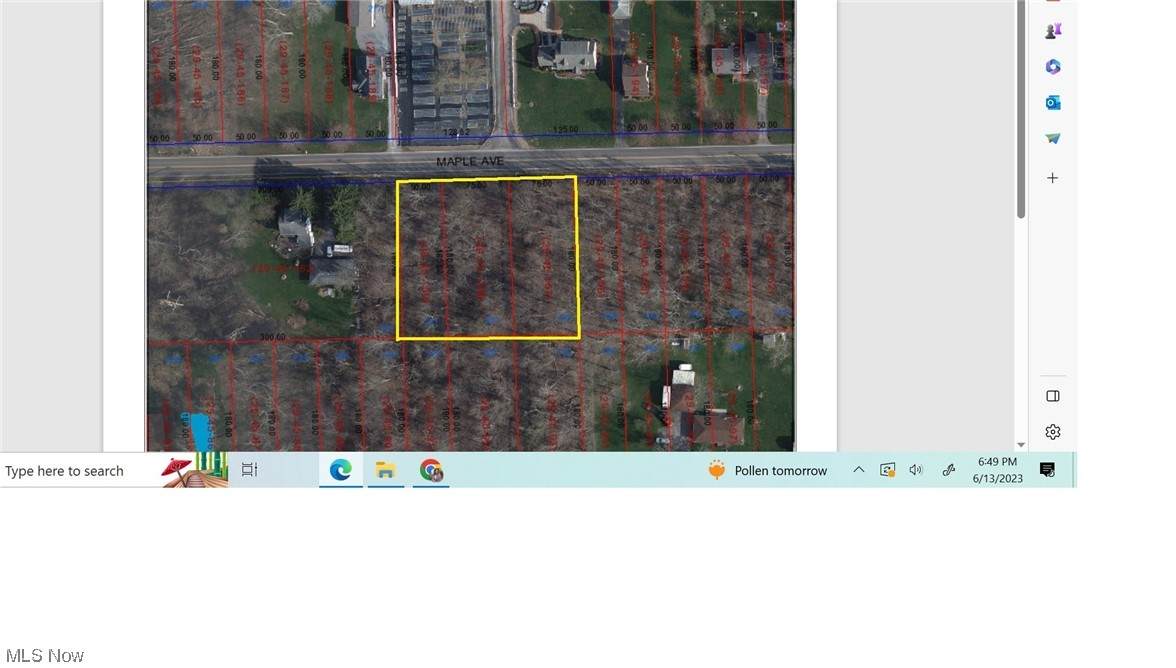The height and width of the screenshot is (668, 1176).
Task: Open the Pollen tomorrow weather widget
Action: [768, 470]
